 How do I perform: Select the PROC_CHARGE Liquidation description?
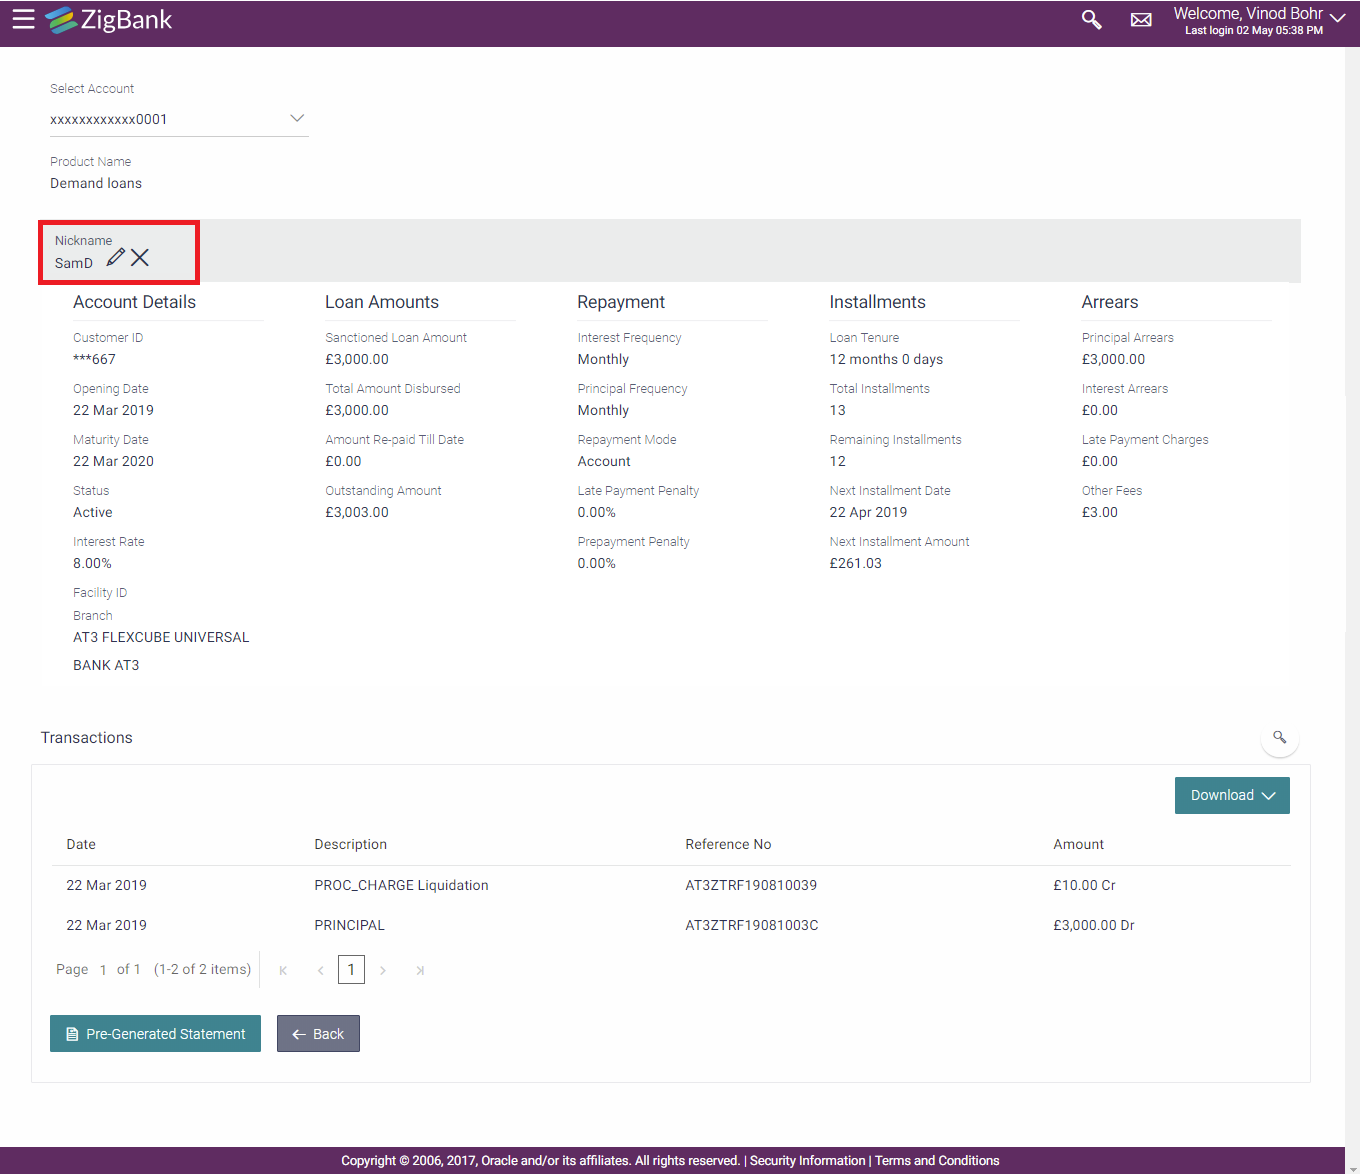point(401,885)
